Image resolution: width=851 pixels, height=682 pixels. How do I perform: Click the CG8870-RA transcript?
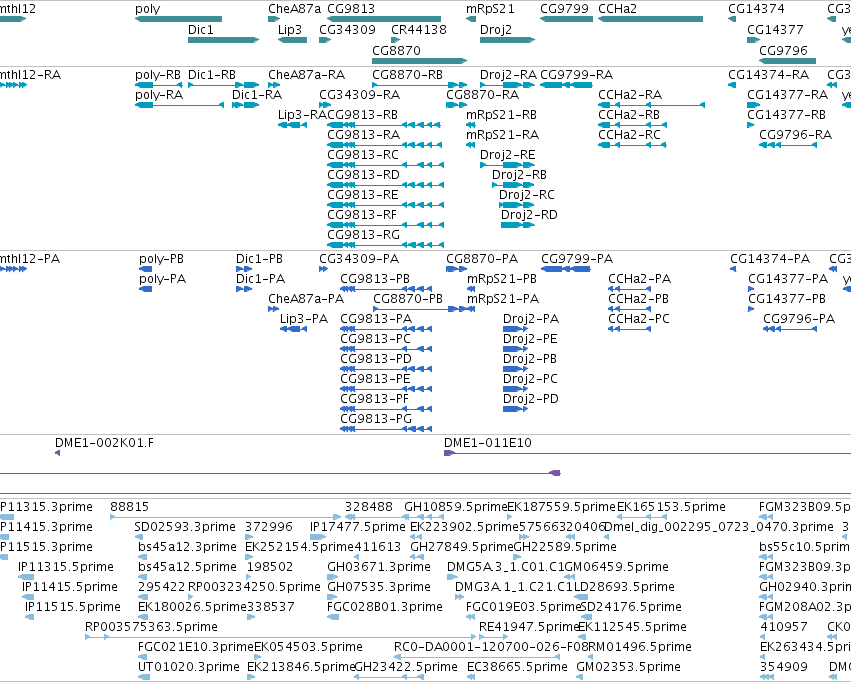click(x=456, y=105)
